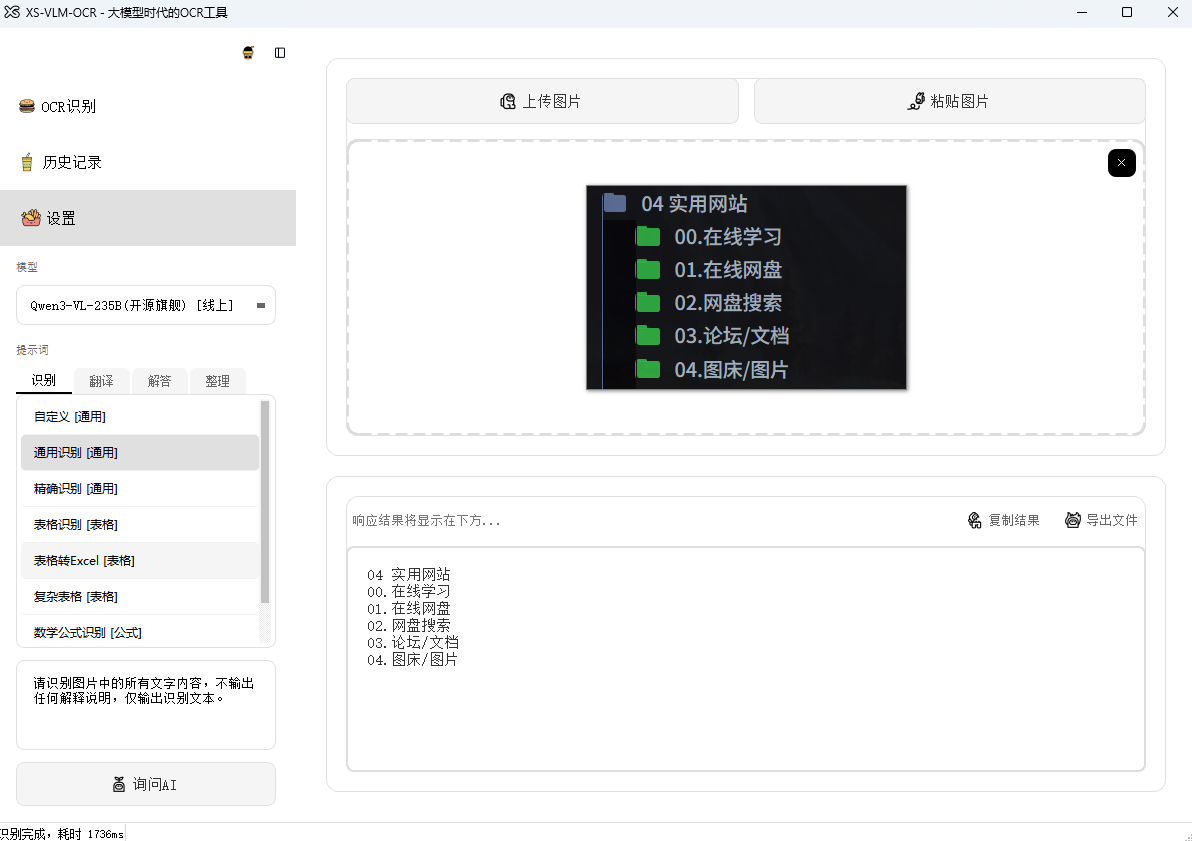
Task: Switch to the 识别 prompt tab
Action: [x=44, y=380]
